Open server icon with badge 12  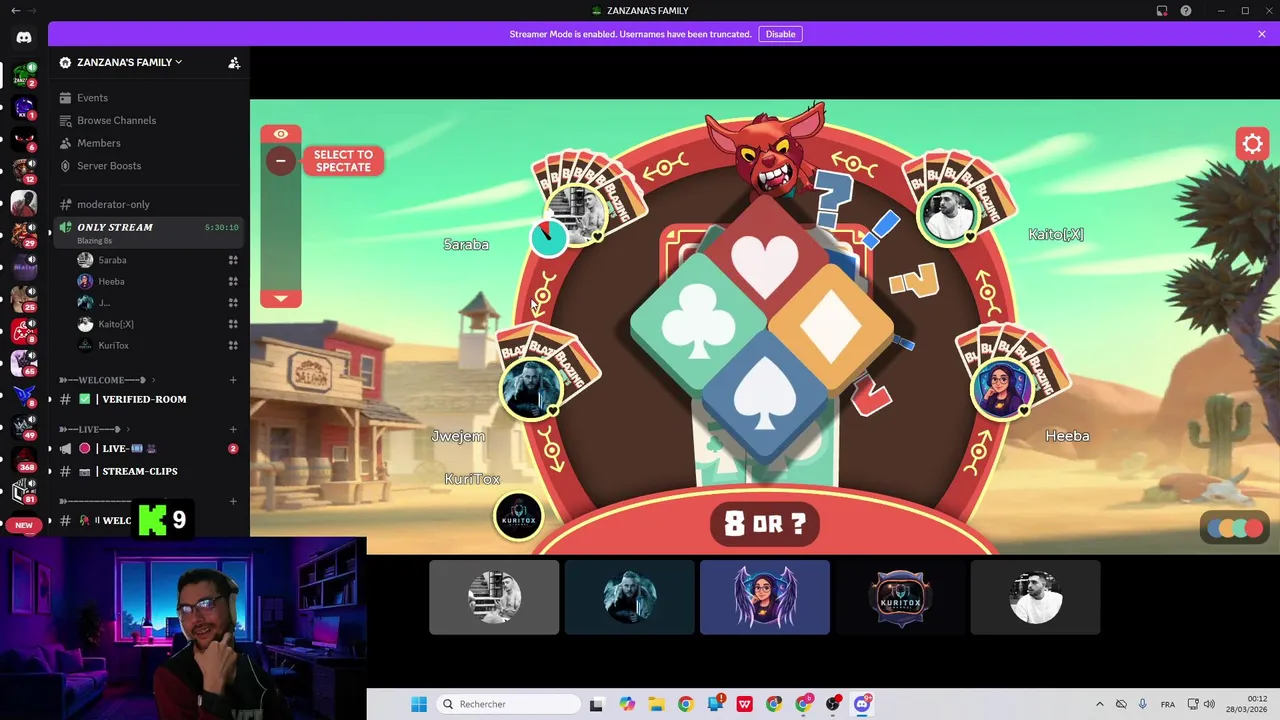(x=24, y=171)
